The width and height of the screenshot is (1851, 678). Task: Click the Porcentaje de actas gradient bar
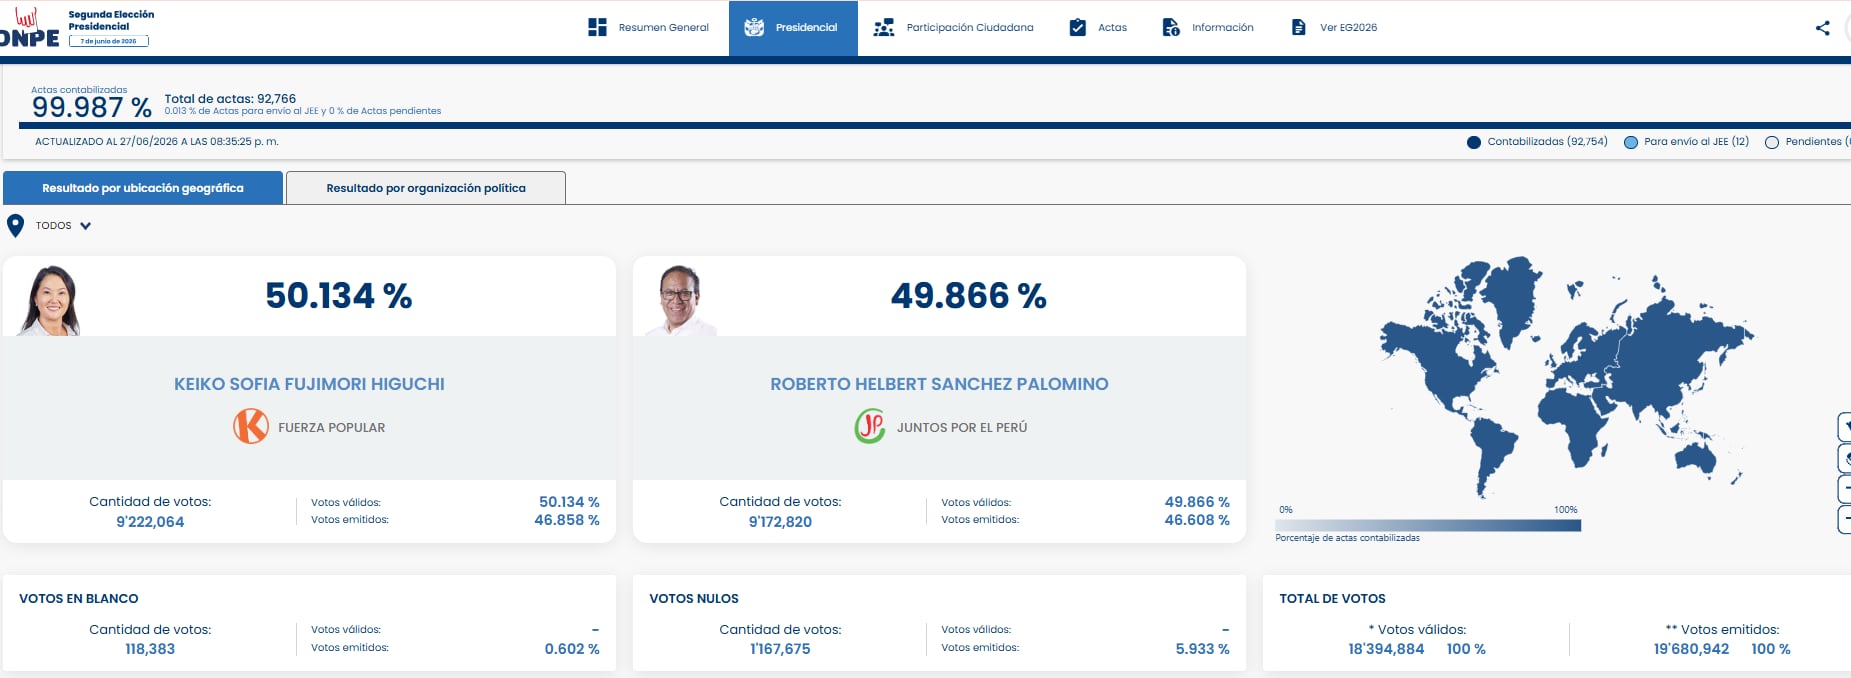[x=1428, y=525]
